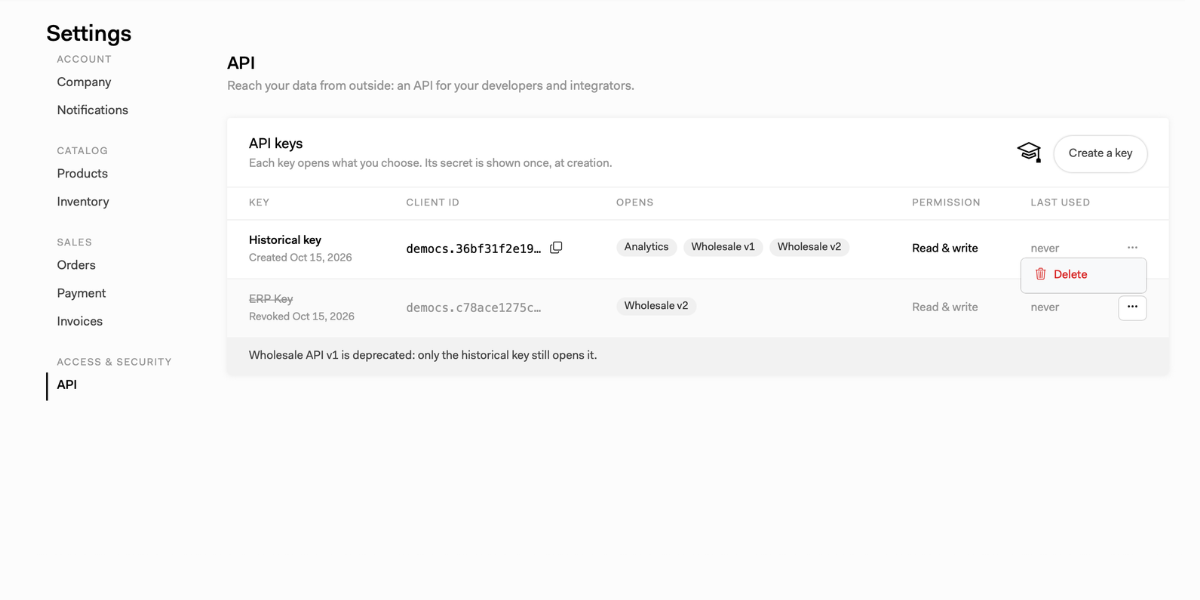The image size is (1200, 600).
Task: Open Notifications settings
Action: (92, 110)
